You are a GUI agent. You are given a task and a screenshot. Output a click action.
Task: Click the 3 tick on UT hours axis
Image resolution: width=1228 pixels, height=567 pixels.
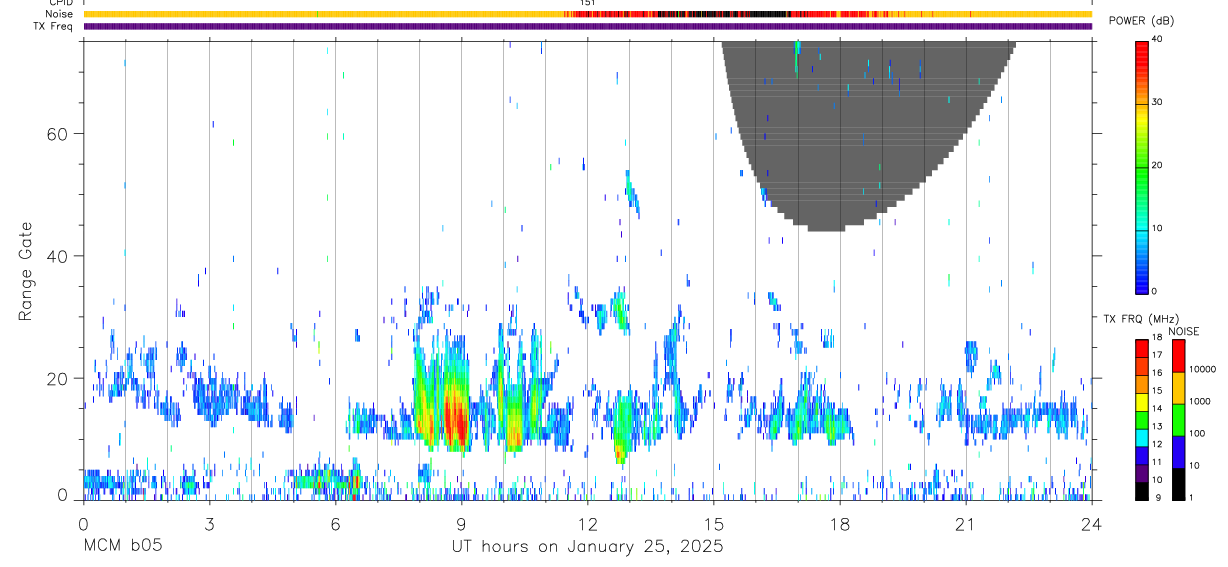[209, 523]
